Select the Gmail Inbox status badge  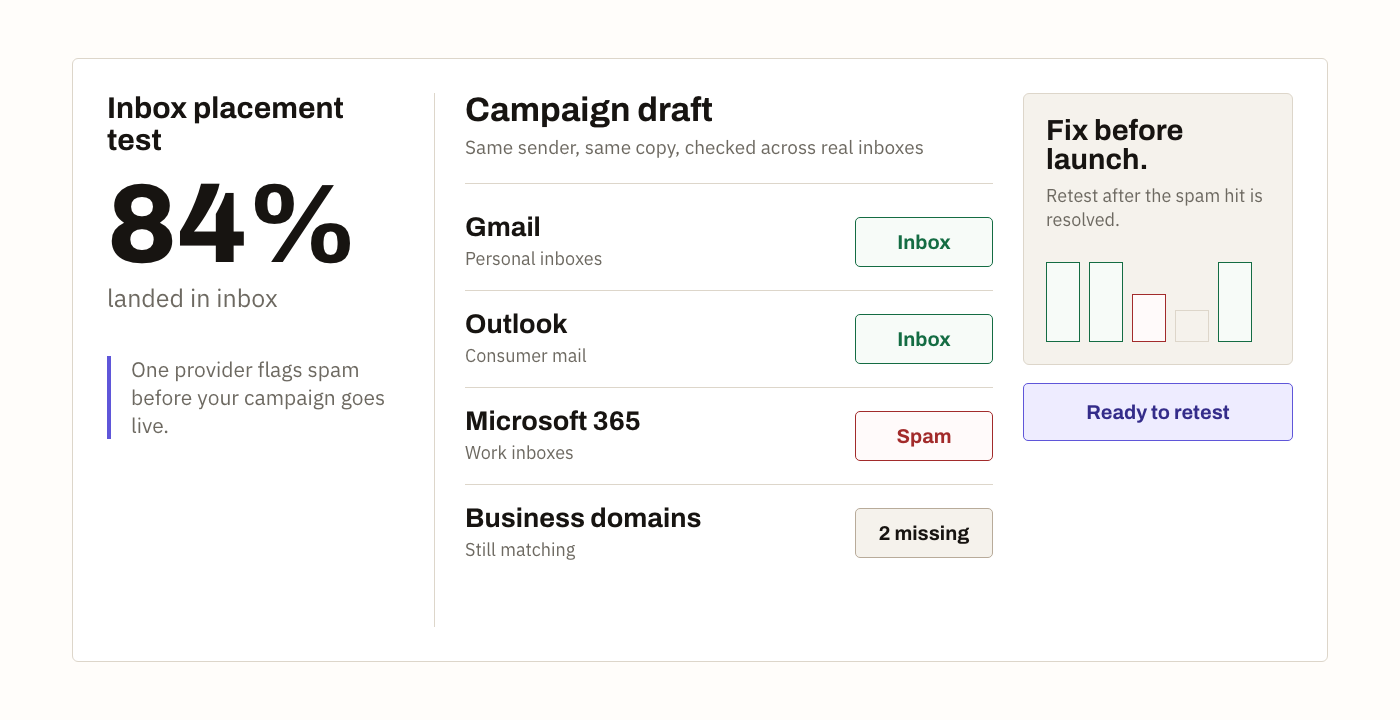(x=924, y=242)
